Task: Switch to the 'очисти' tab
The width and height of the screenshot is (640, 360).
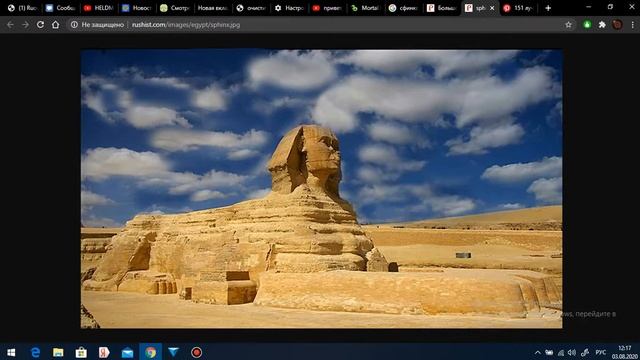Action: [251, 8]
